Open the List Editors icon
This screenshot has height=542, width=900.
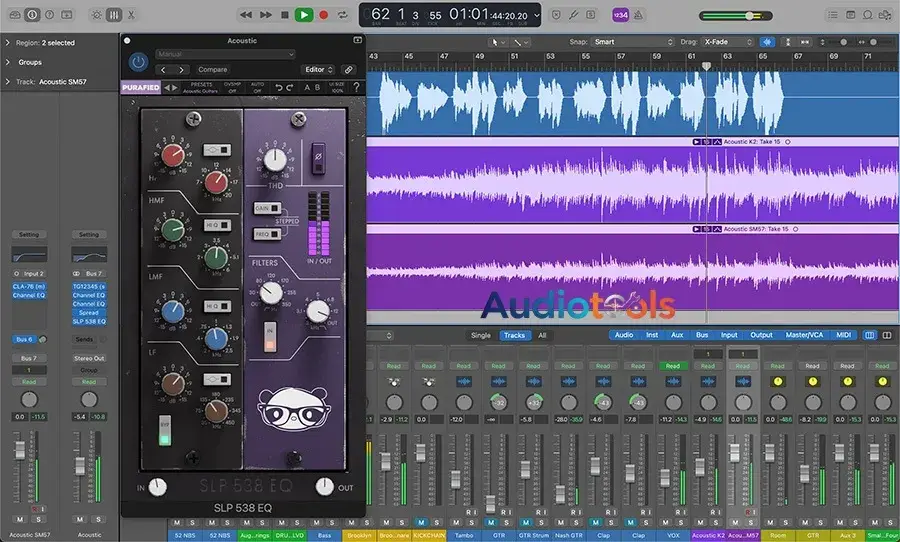(x=832, y=15)
